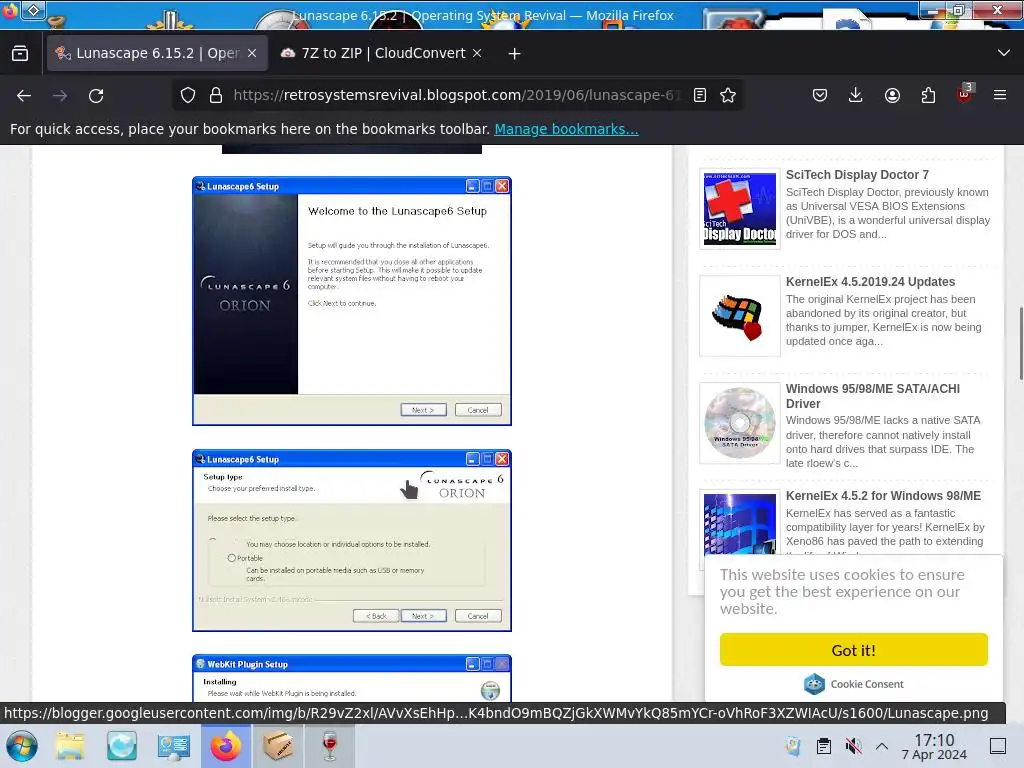Viewport: 1024px width, 768px height.
Task: Click the show desktop button
Action: (x=998, y=746)
